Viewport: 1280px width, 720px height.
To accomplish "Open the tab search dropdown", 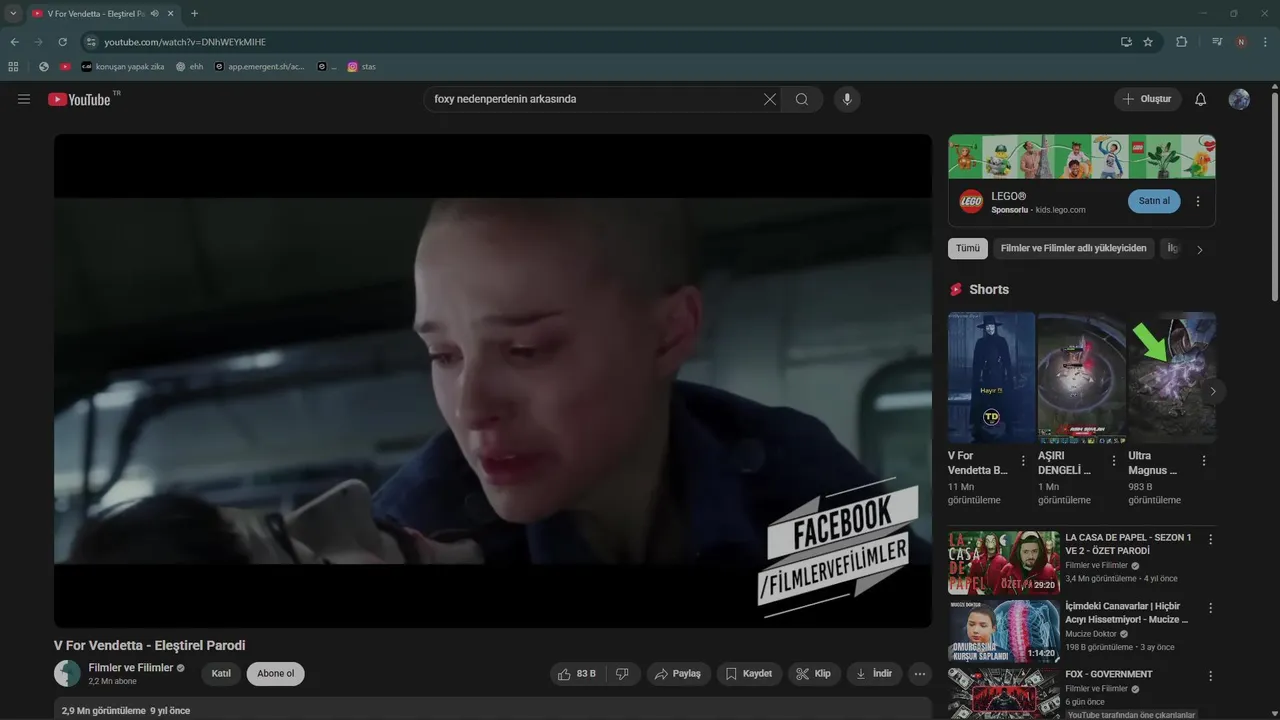I will coord(13,14).
